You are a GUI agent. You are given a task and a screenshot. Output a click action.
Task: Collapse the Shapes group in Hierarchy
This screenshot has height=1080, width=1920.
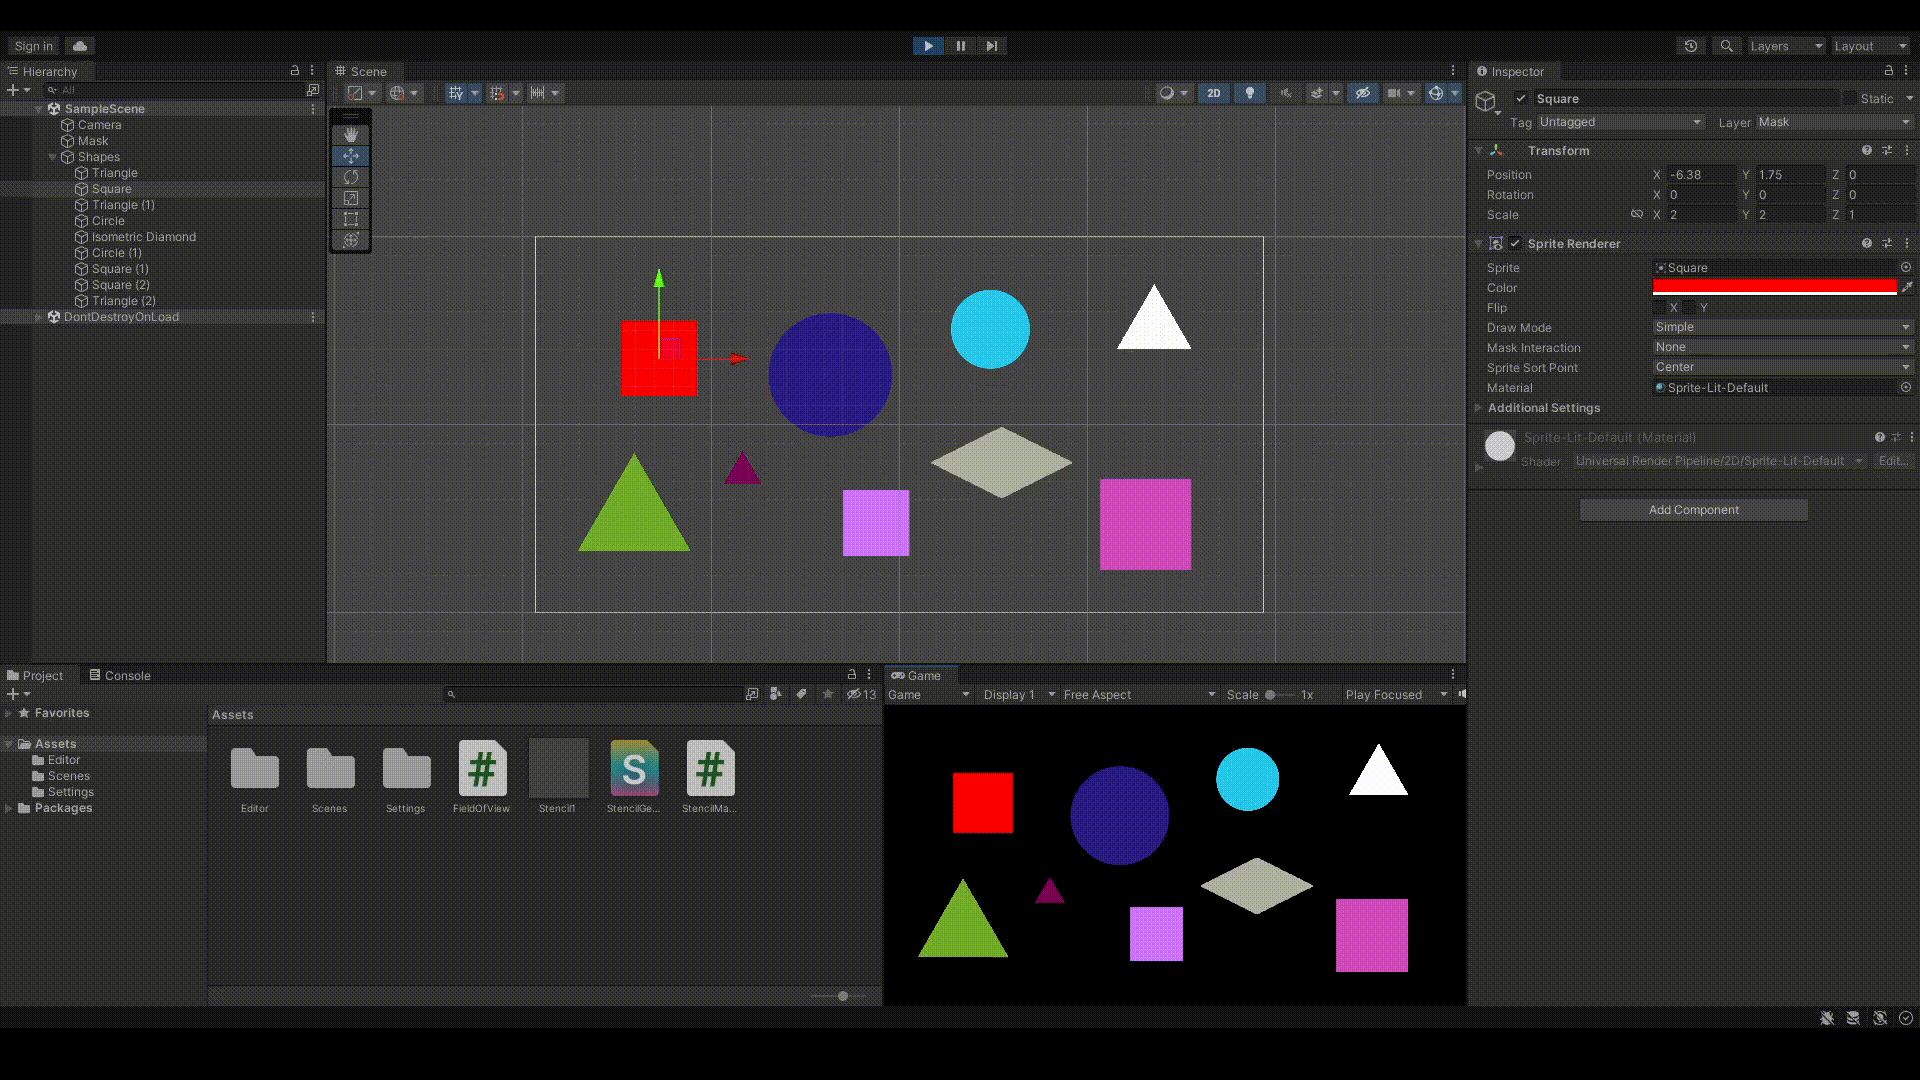click(x=53, y=157)
